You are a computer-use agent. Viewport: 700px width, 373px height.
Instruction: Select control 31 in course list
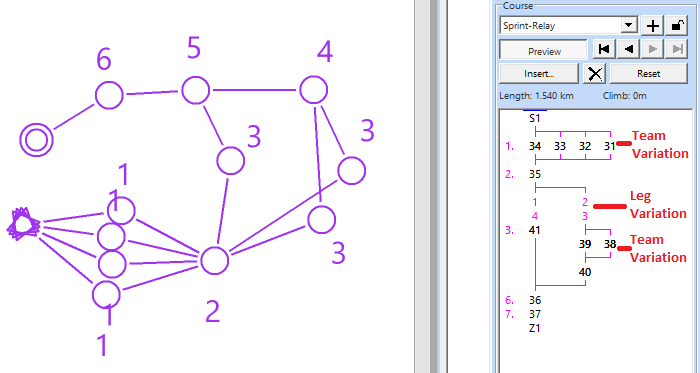(610, 146)
